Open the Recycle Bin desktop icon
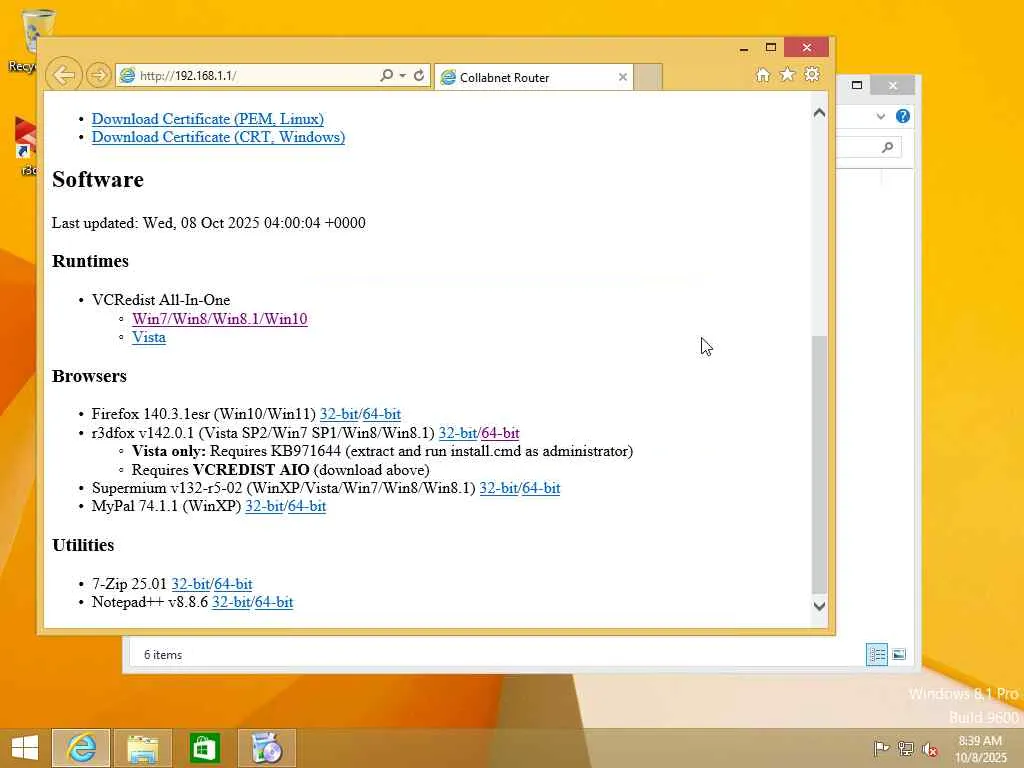 point(37,41)
